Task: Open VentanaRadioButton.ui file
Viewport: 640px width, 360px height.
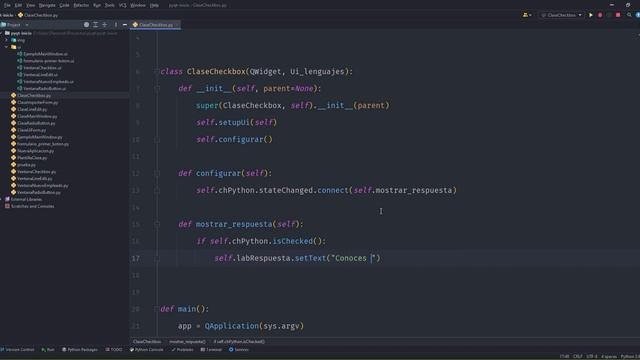Action: click(42, 89)
